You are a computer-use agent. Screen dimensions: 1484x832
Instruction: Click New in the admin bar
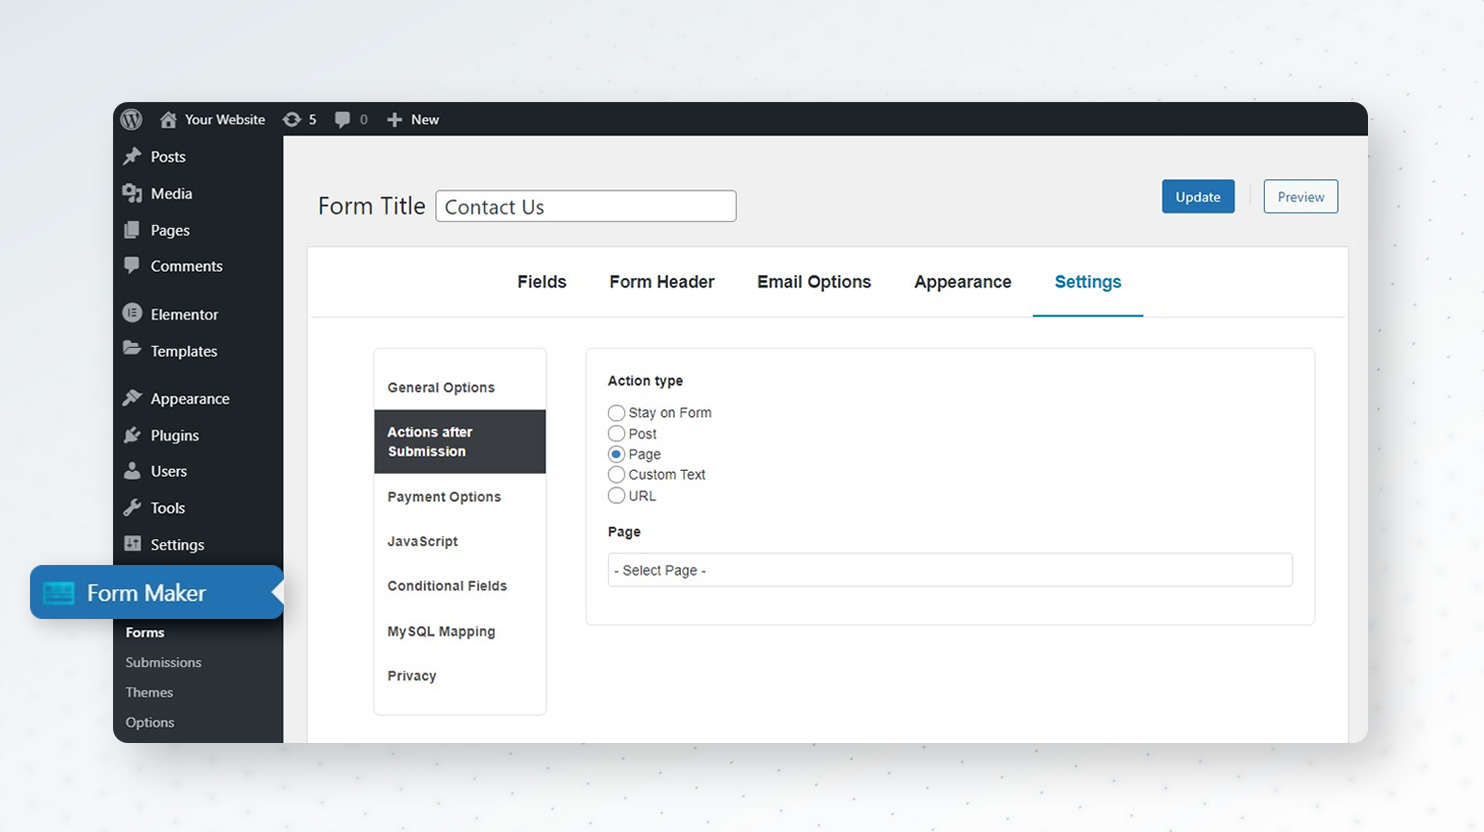click(425, 119)
